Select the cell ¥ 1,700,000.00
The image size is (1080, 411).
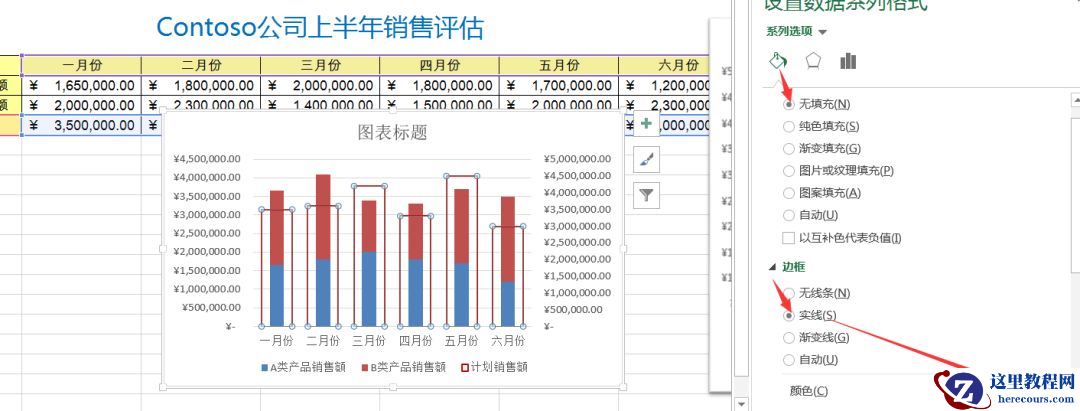pyautogui.click(x=559, y=85)
